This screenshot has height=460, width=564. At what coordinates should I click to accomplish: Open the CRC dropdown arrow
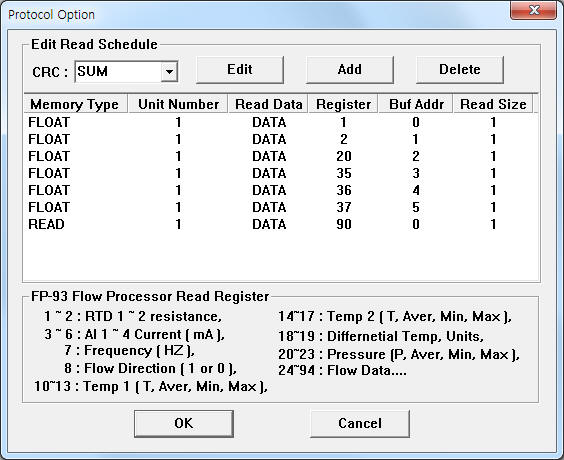pos(169,71)
